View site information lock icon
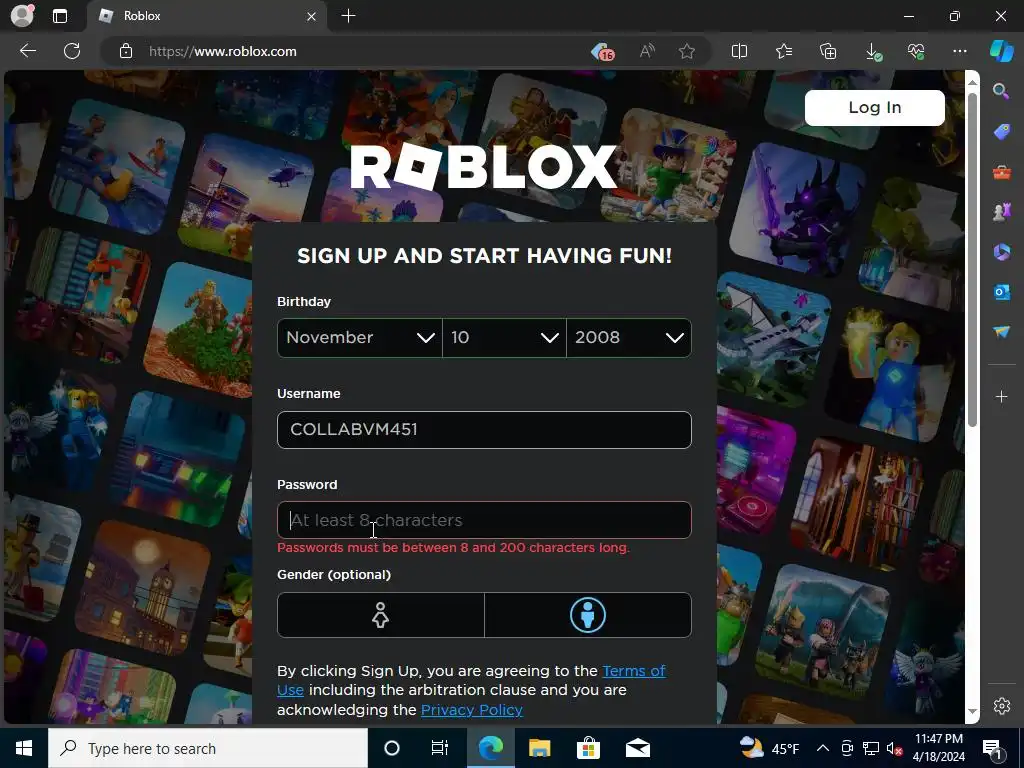Image resolution: width=1024 pixels, height=768 pixels. pyautogui.click(x=126, y=51)
